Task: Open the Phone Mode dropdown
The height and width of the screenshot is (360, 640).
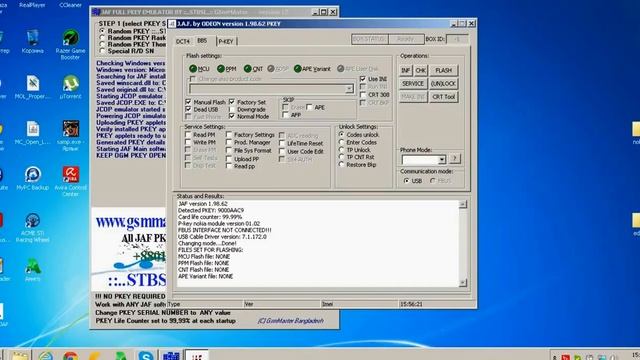Action: pos(442,159)
